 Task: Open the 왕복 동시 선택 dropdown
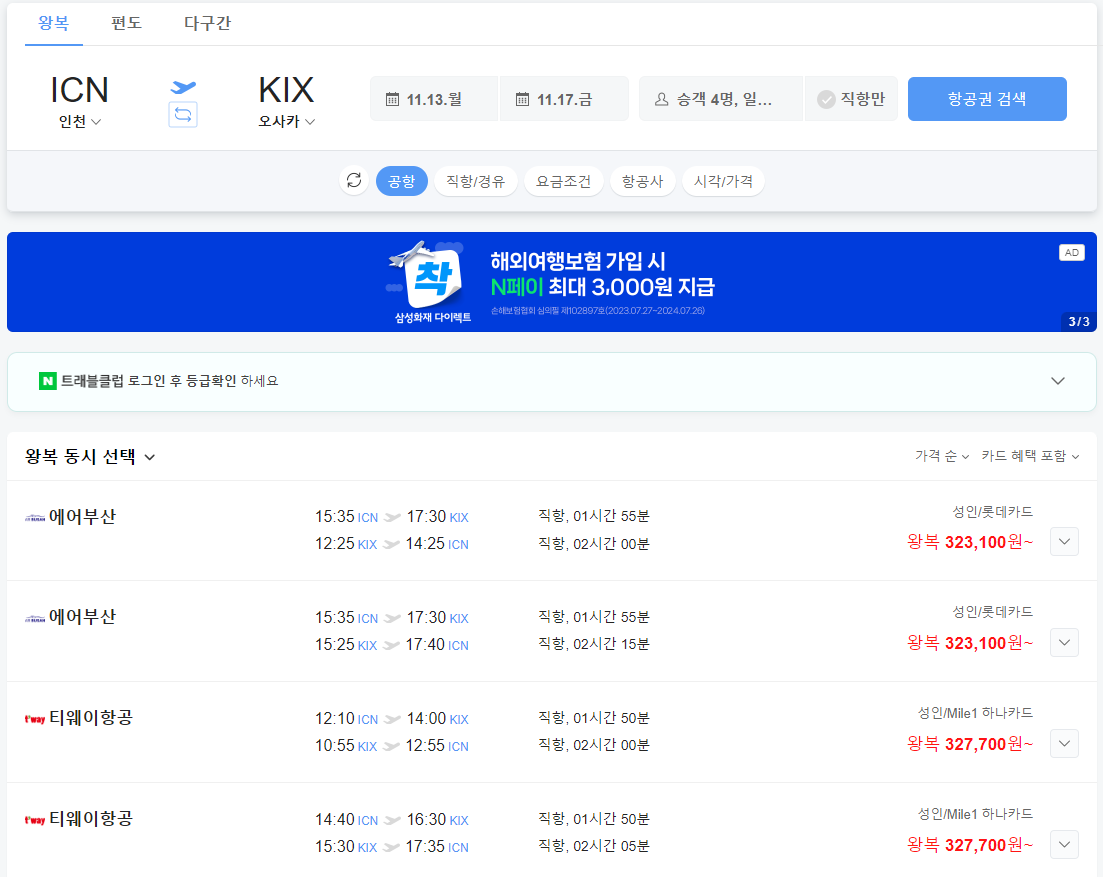[89, 457]
